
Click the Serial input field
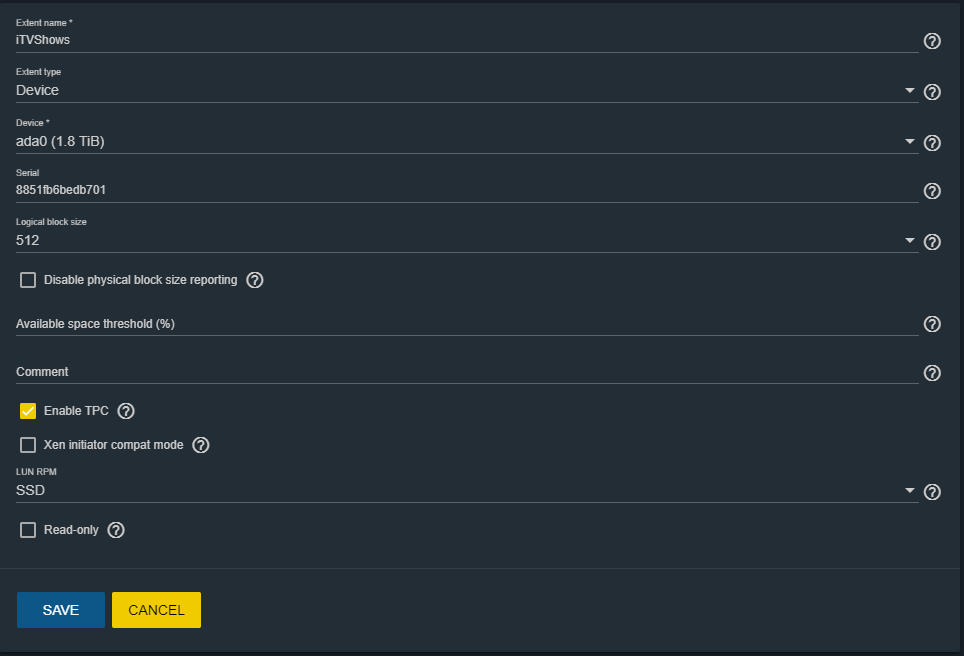tap(467, 190)
